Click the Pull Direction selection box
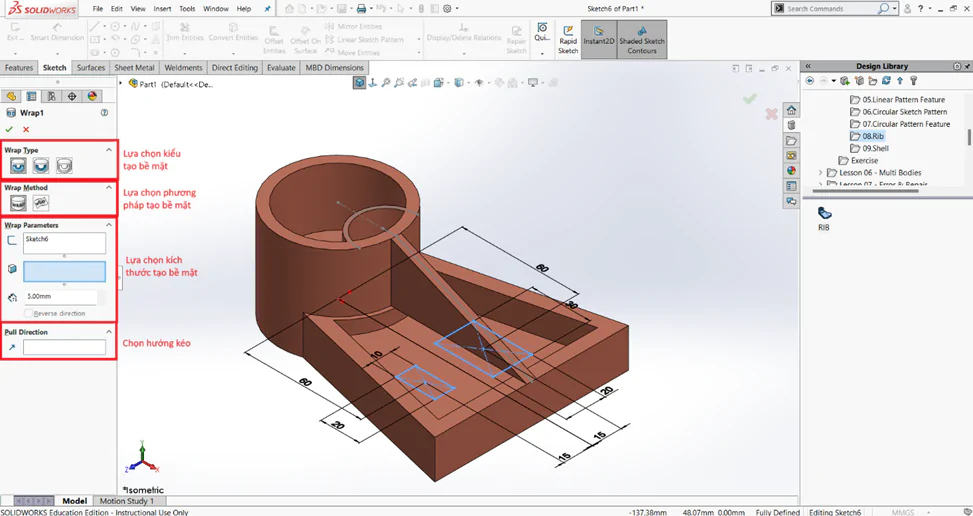Screen dimensions: 973x516 (65, 347)
